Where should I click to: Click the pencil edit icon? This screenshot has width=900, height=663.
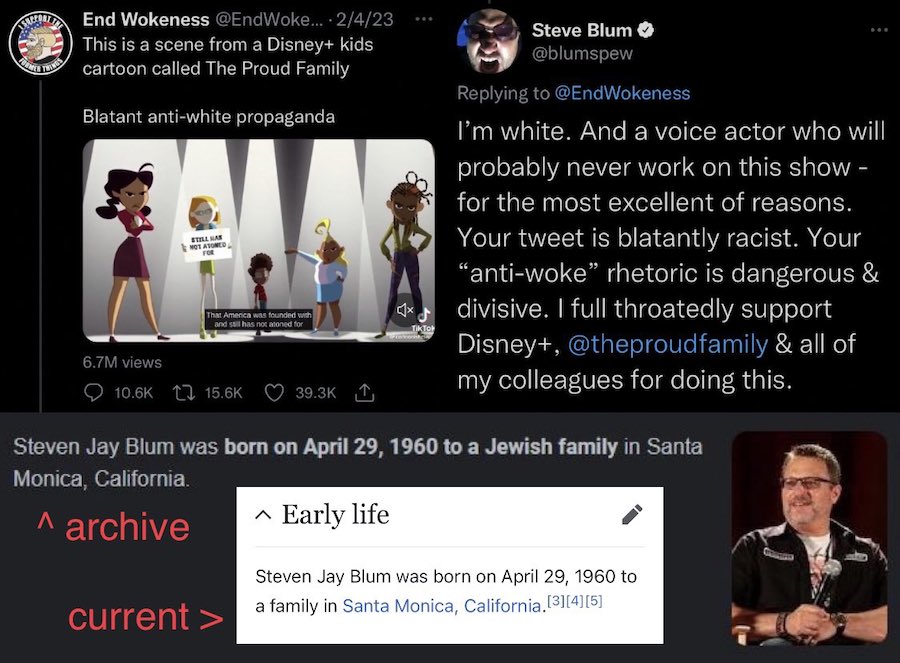click(632, 514)
